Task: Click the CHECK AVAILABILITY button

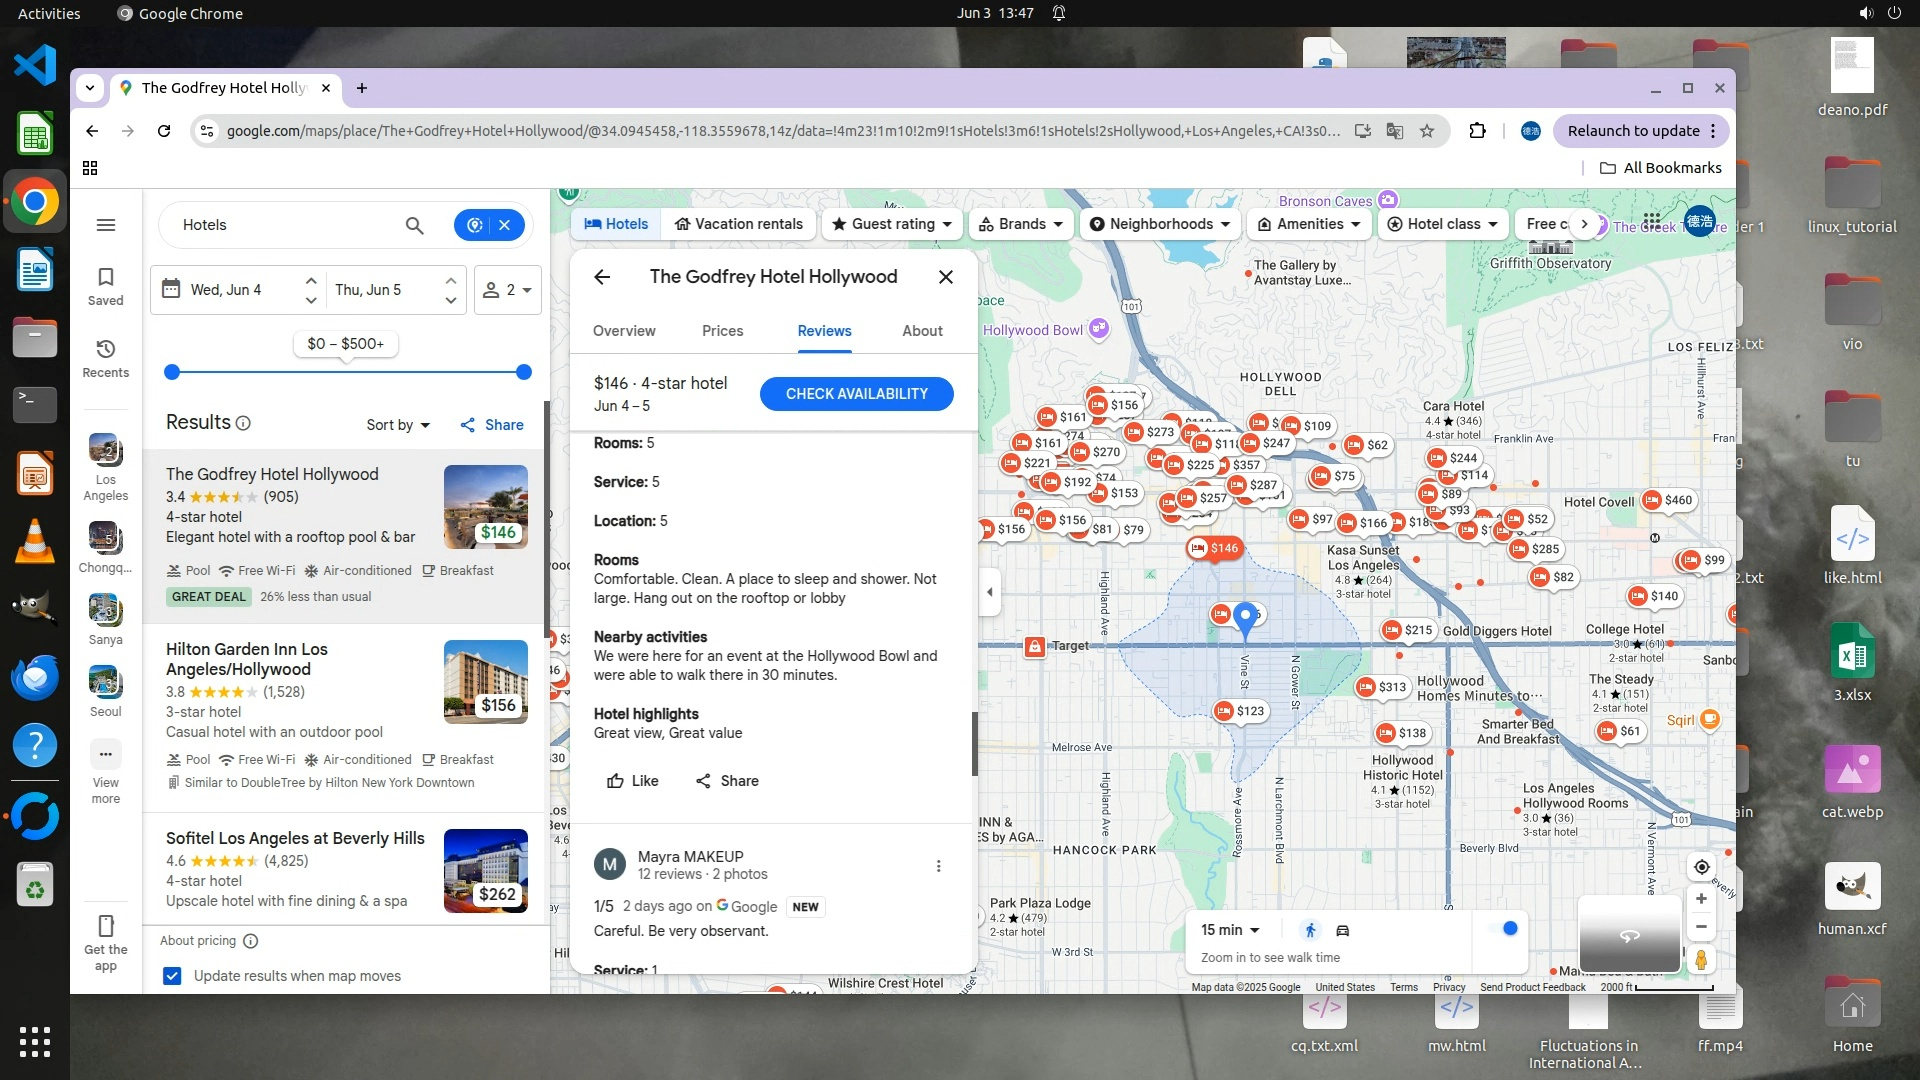Action: [856, 394]
